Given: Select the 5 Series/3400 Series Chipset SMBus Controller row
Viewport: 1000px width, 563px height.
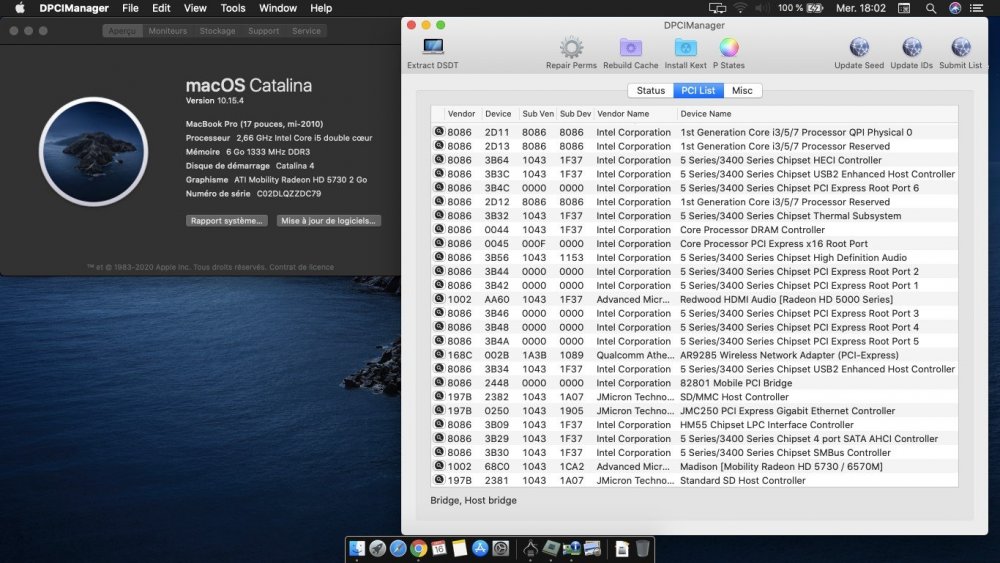Looking at the screenshot, I should (x=694, y=453).
